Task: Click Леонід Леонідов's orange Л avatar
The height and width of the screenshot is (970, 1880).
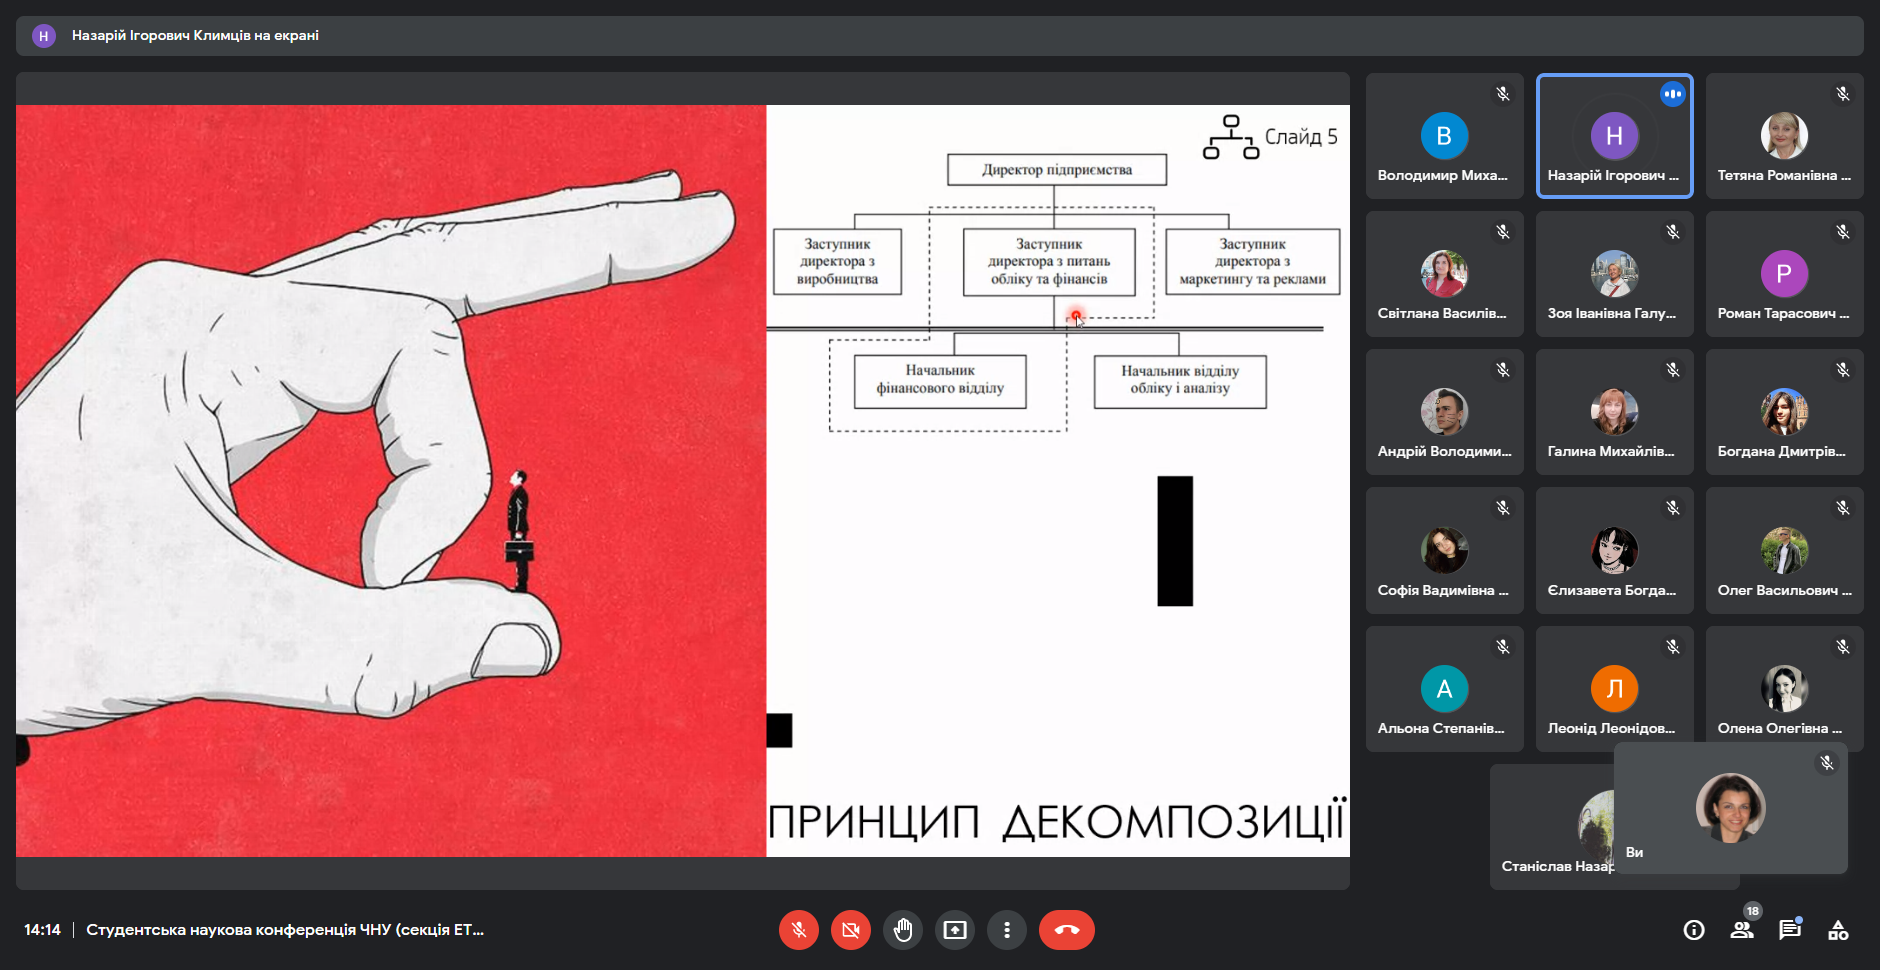Action: (x=1614, y=689)
